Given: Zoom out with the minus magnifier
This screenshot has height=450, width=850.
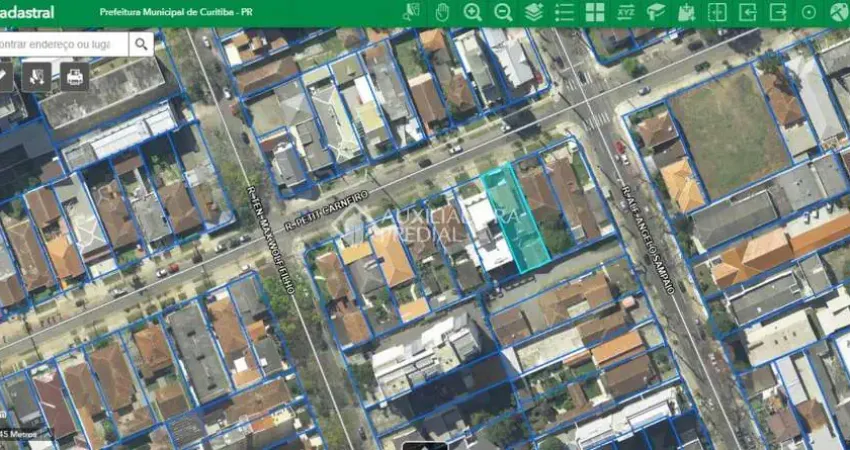Looking at the screenshot, I should pos(503,13).
